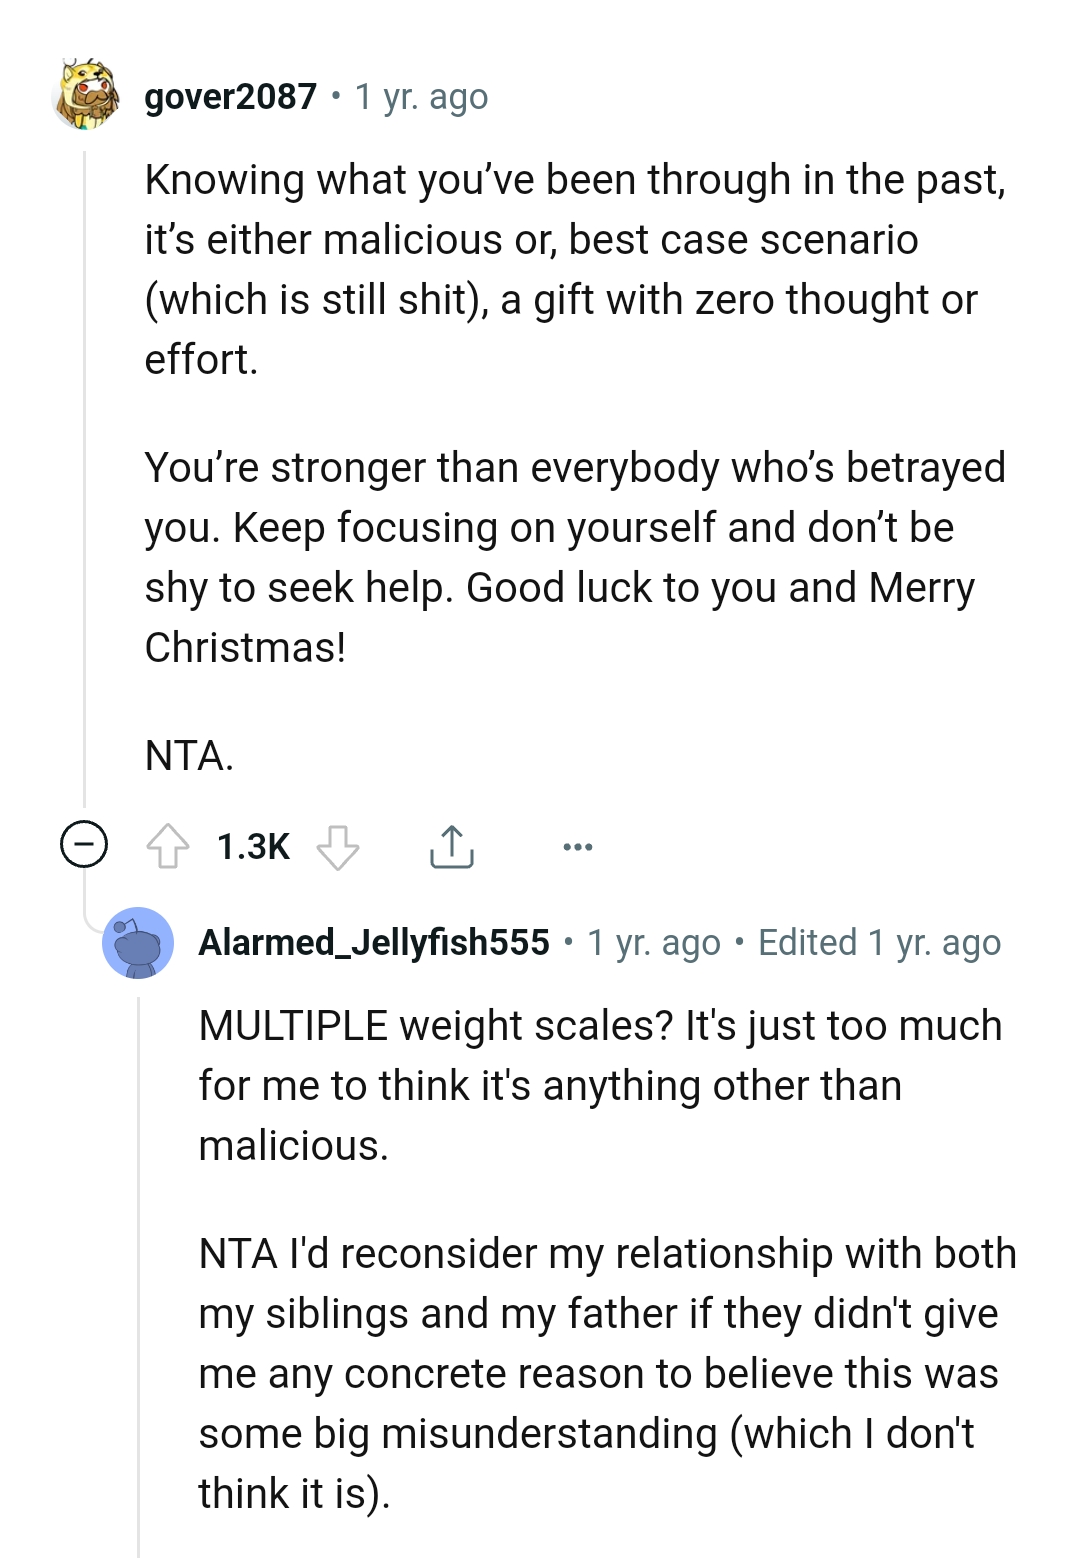Click the "MULTIPLE weight scales?" paragraph

pyautogui.click(x=600, y=1085)
